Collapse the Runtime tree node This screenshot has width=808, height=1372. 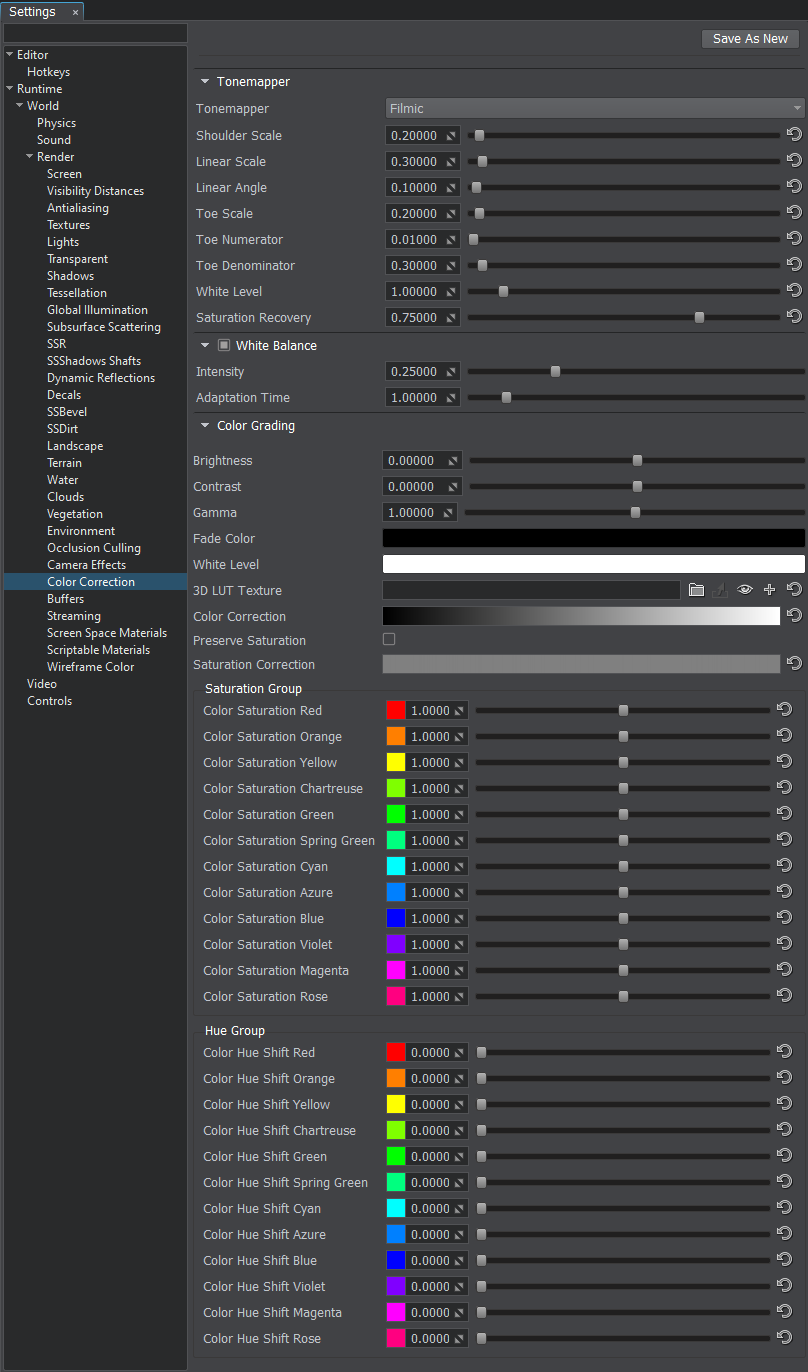pyautogui.click(x=9, y=88)
